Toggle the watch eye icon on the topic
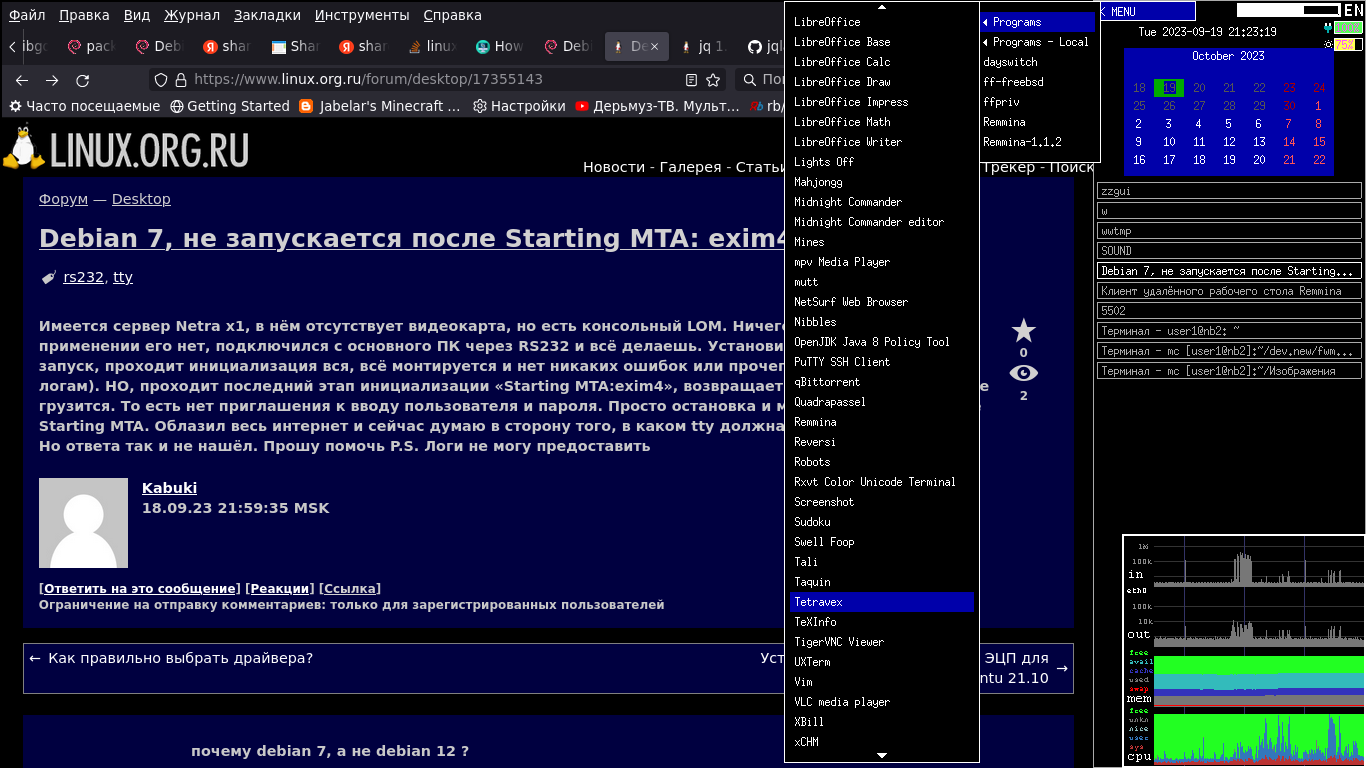This screenshot has width=1366, height=768. coord(1023,373)
